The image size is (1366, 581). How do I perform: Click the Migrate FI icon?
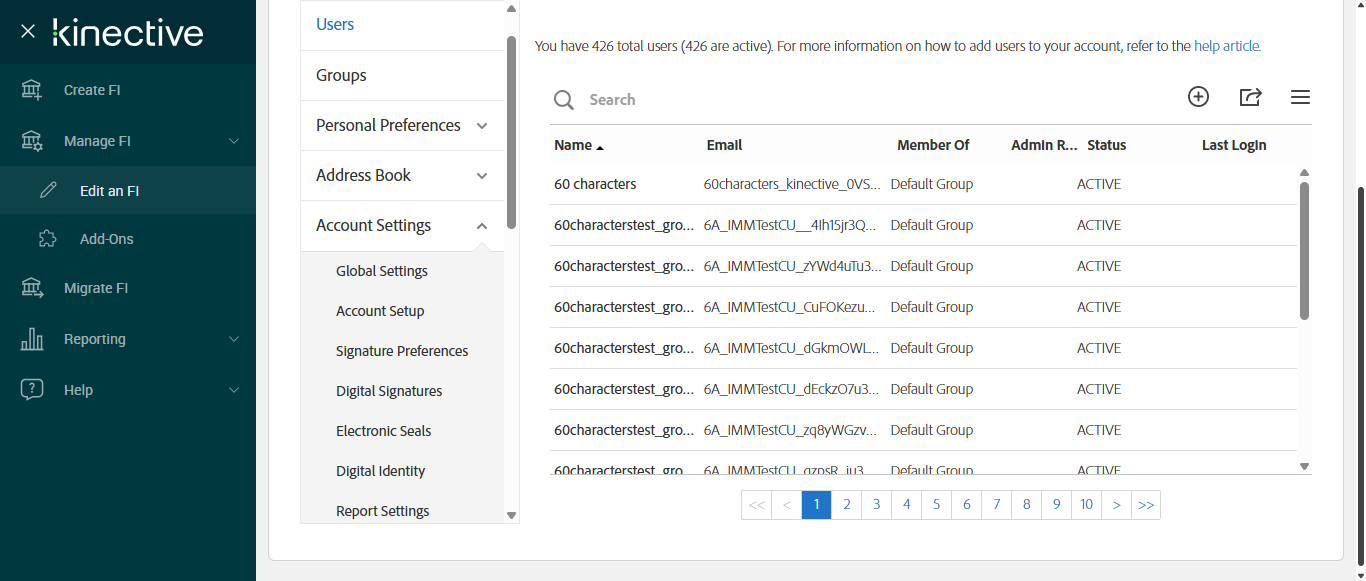[32, 288]
